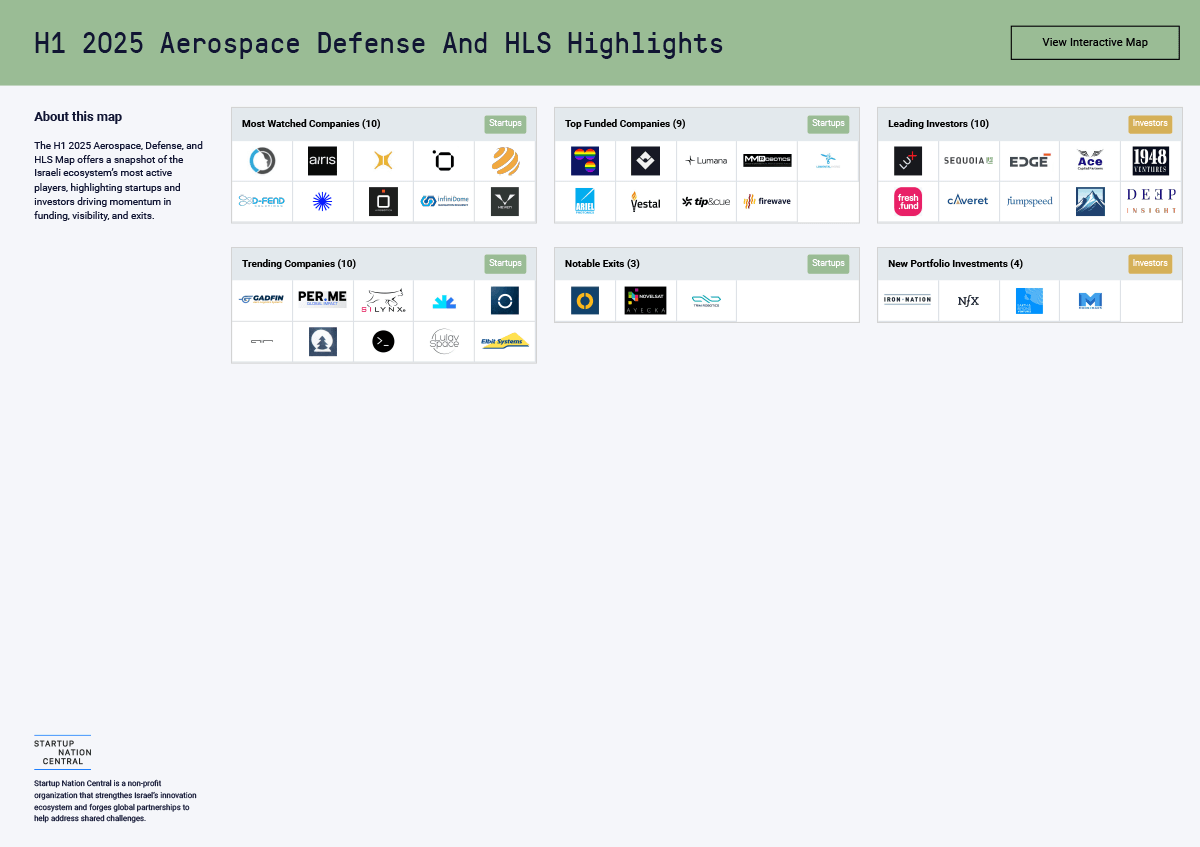Click the Investors tag on New Portfolio Investments
Screen dimensions: 1200x847
[x=1150, y=264]
